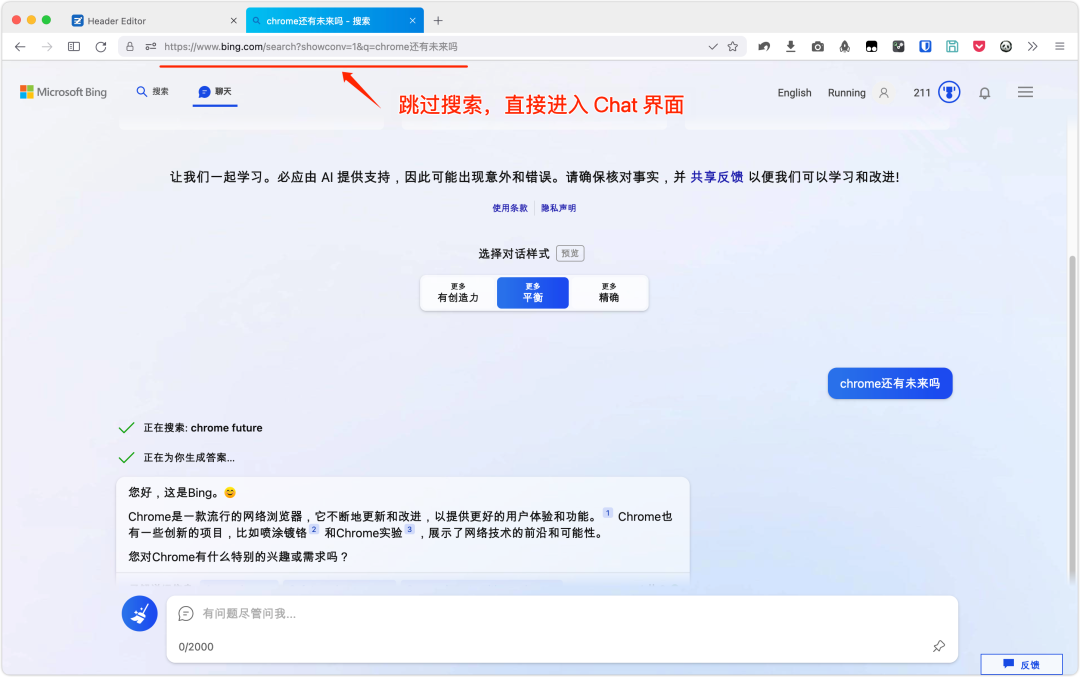Image resolution: width=1080 pixels, height=677 pixels.
Task: Switch to the Header Editor tab
Action: click(x=154, y=21)
